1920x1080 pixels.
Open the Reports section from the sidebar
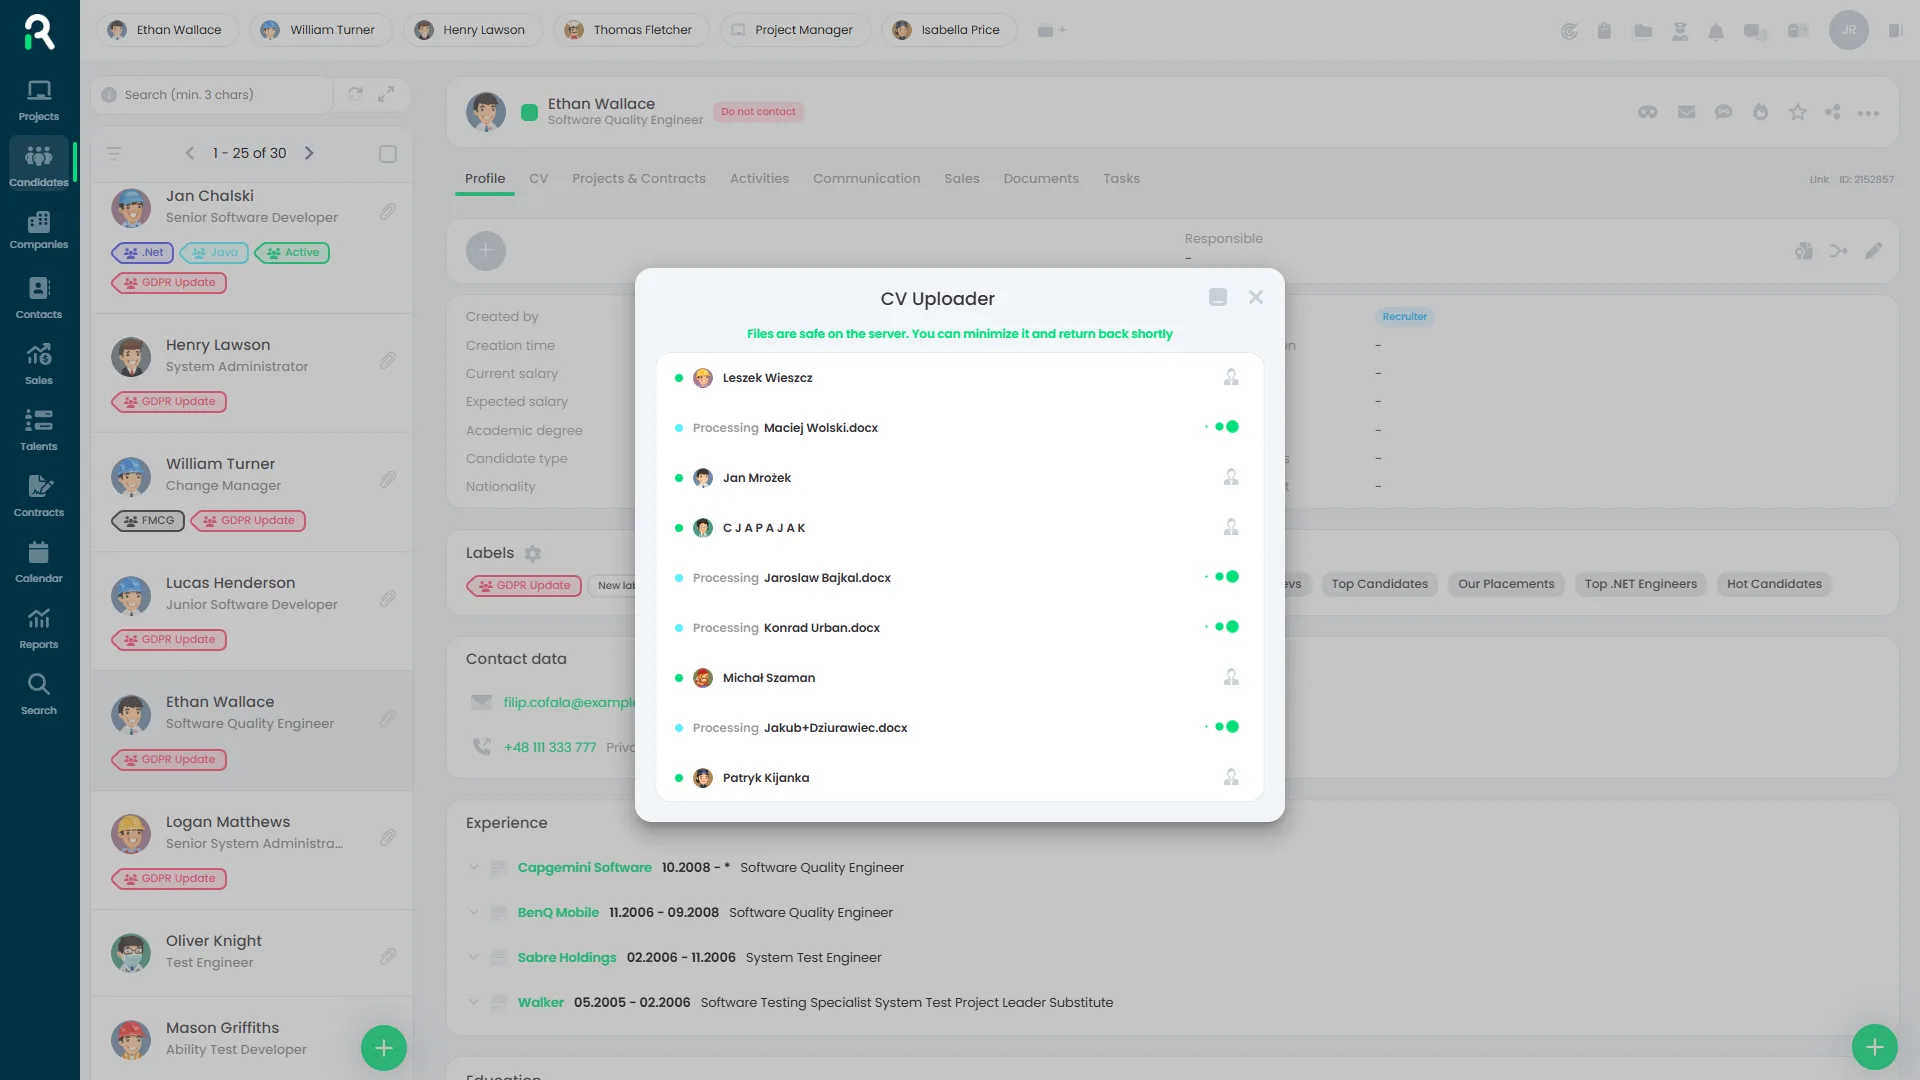coord(38,626)
